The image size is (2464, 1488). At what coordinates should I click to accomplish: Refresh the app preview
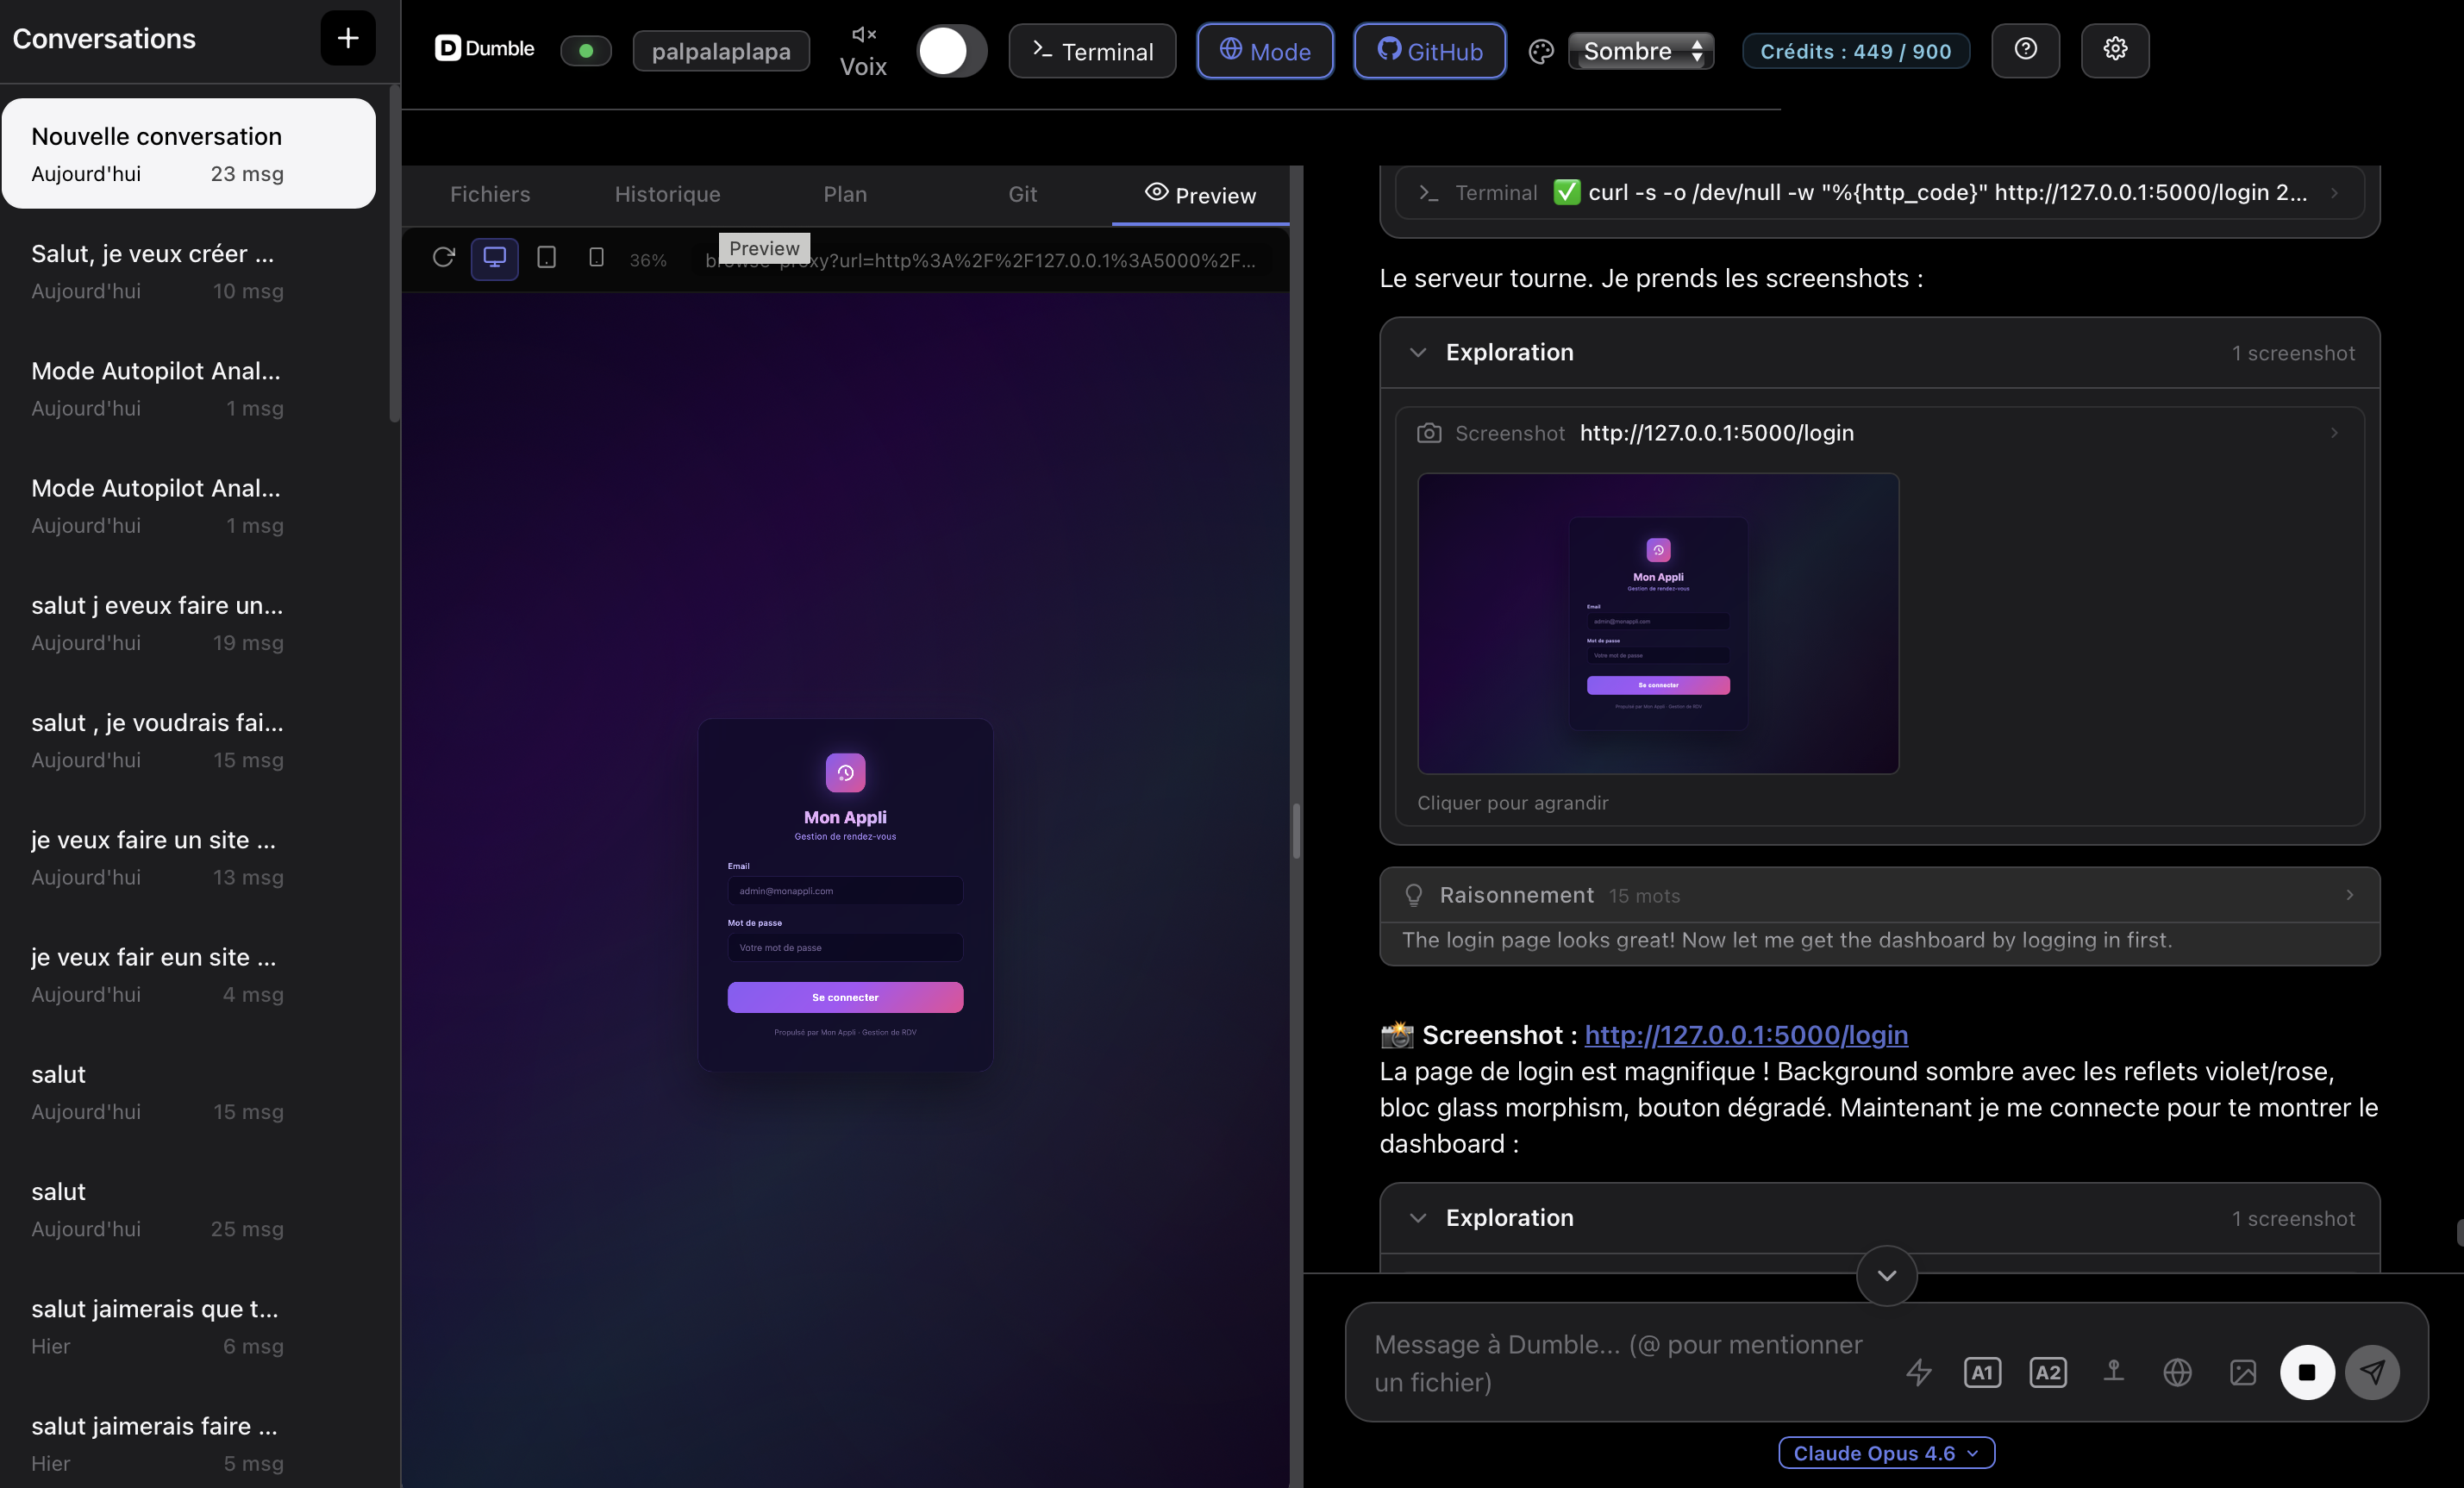[444, 258]
